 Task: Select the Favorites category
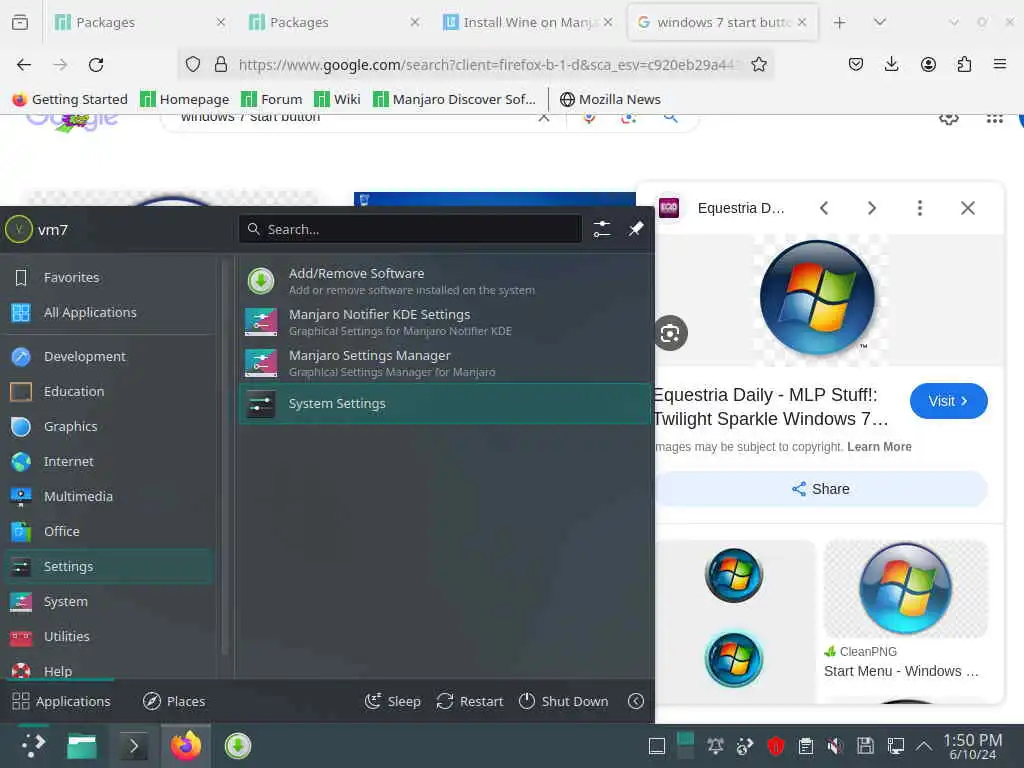pyautogui.click(x=108, y=278)
